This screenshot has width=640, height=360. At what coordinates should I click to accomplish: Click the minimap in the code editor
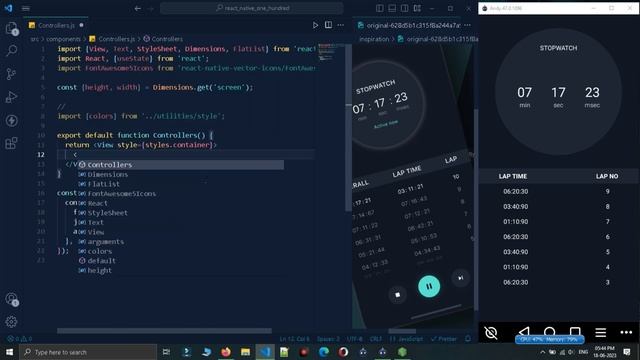(330, 52)
